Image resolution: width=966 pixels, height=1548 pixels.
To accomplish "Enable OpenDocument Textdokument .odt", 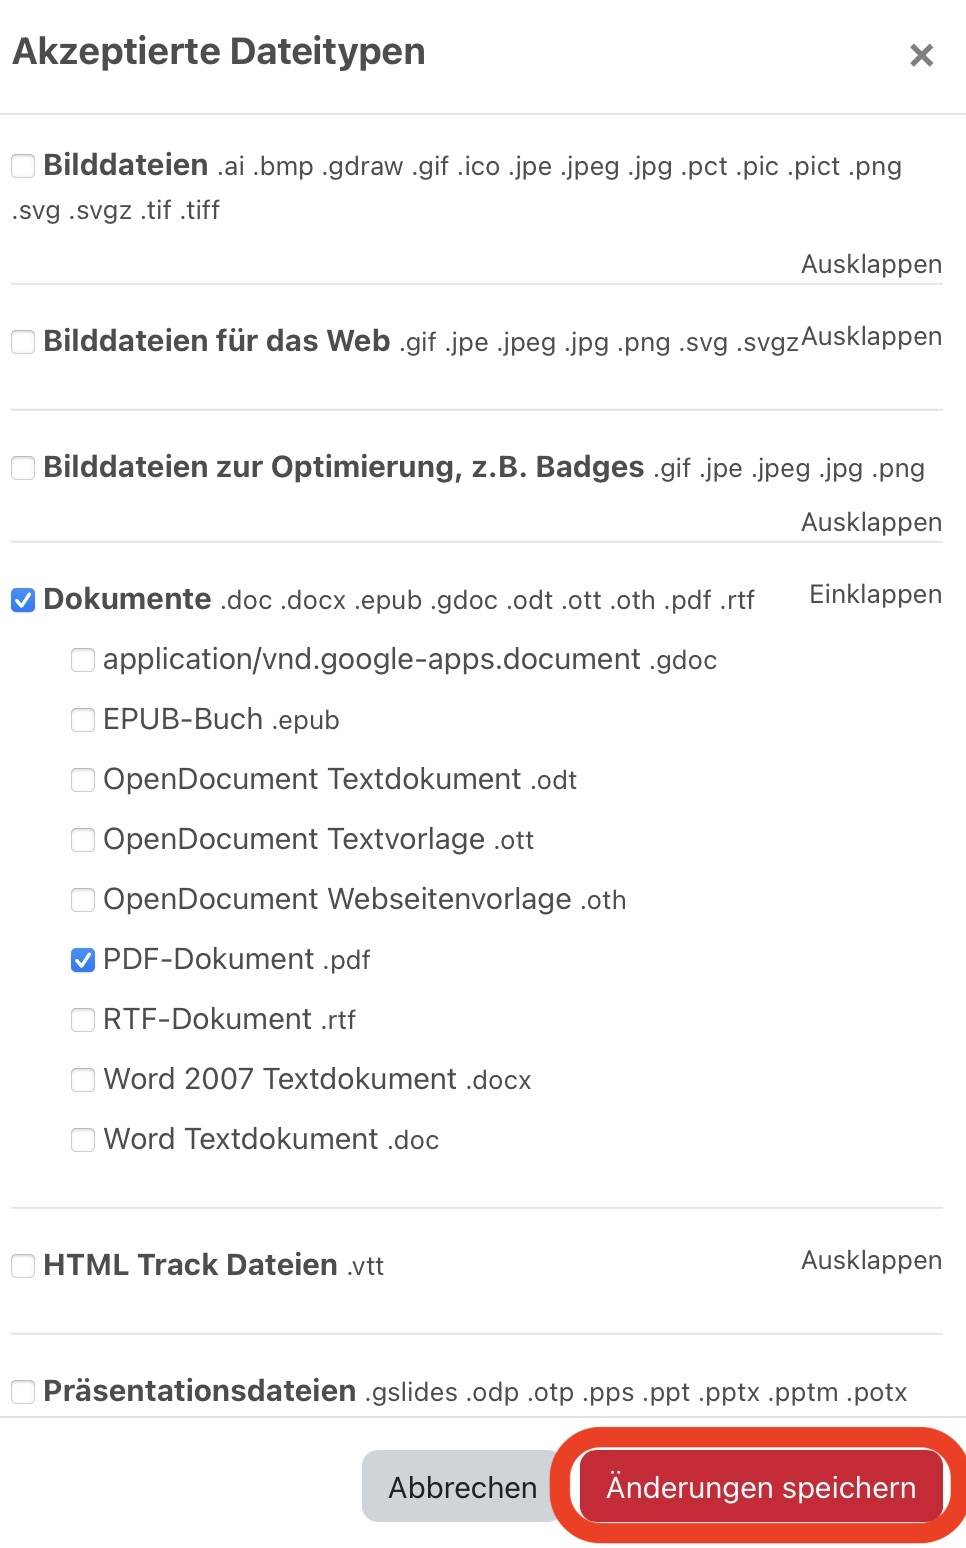I will pyautogui.click(x=83, y=780).
